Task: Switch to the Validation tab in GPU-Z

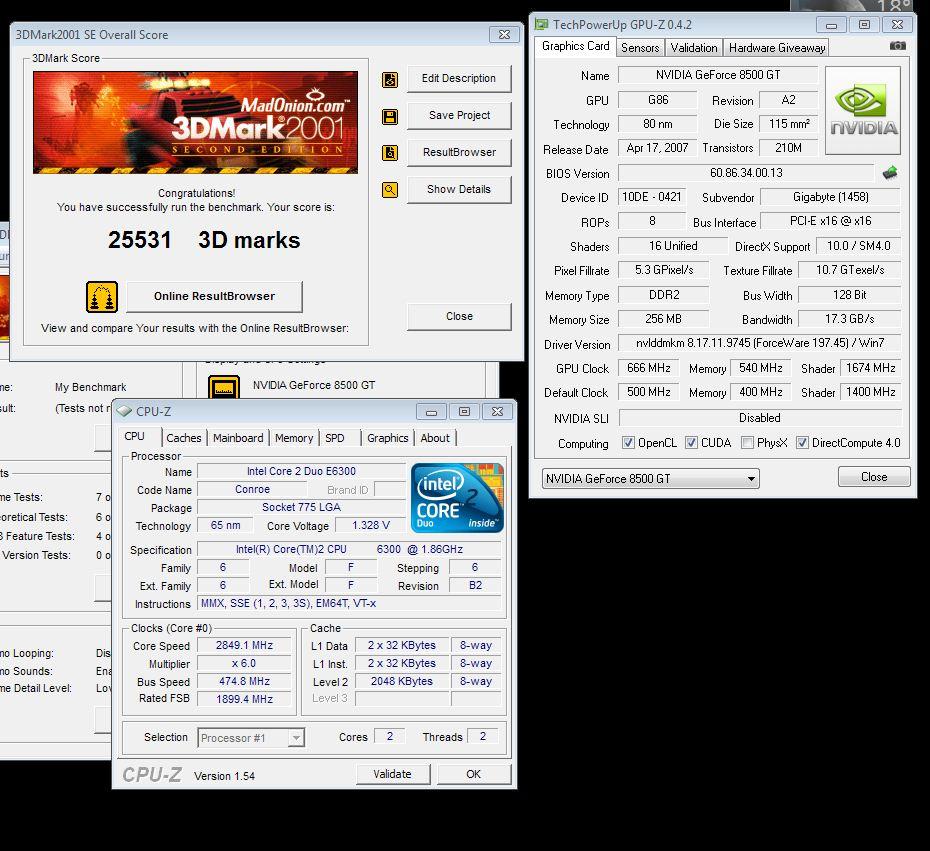Action: (693, 48)
